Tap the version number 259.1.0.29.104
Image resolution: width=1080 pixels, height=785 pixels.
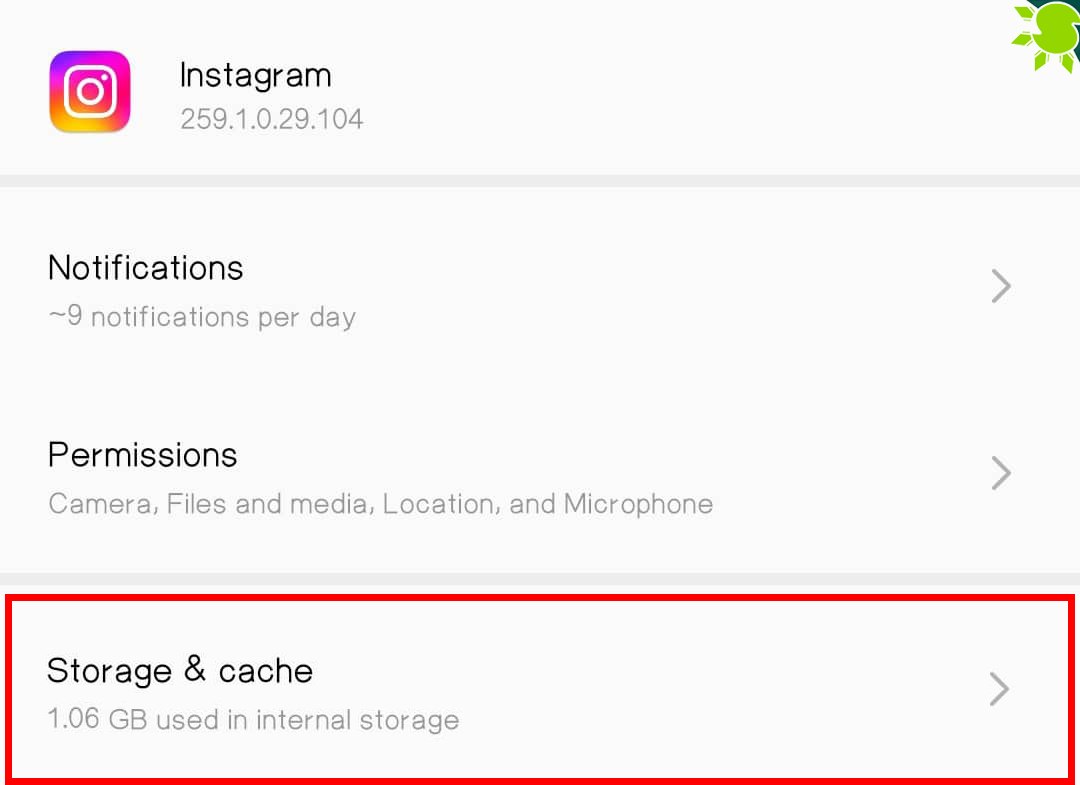(271, 118)
